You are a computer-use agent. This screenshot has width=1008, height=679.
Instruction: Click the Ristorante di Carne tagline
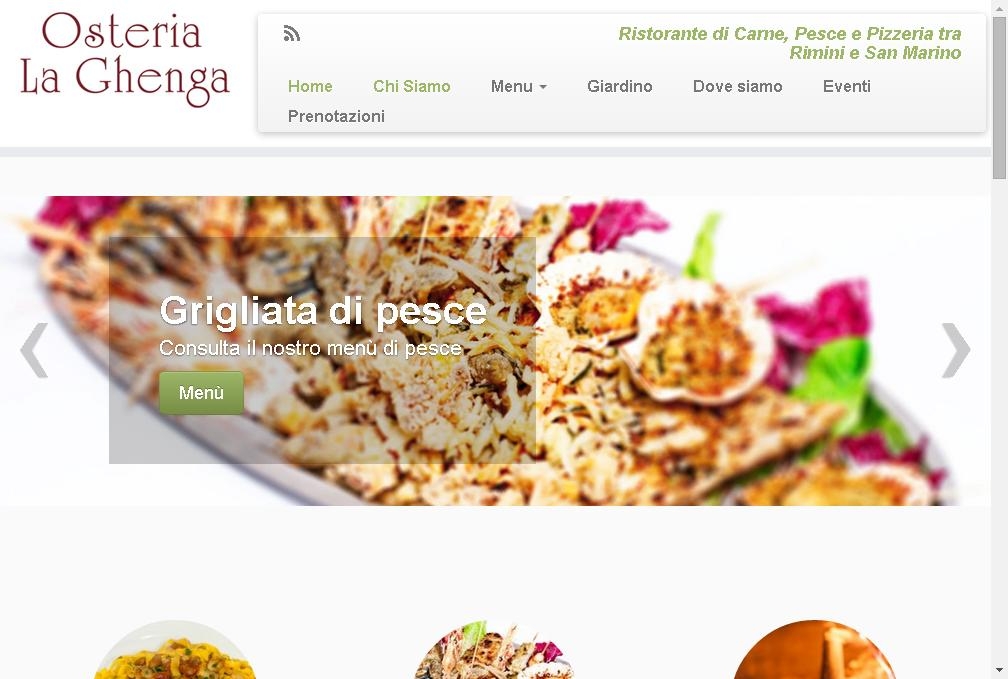(x=789, y=43)
